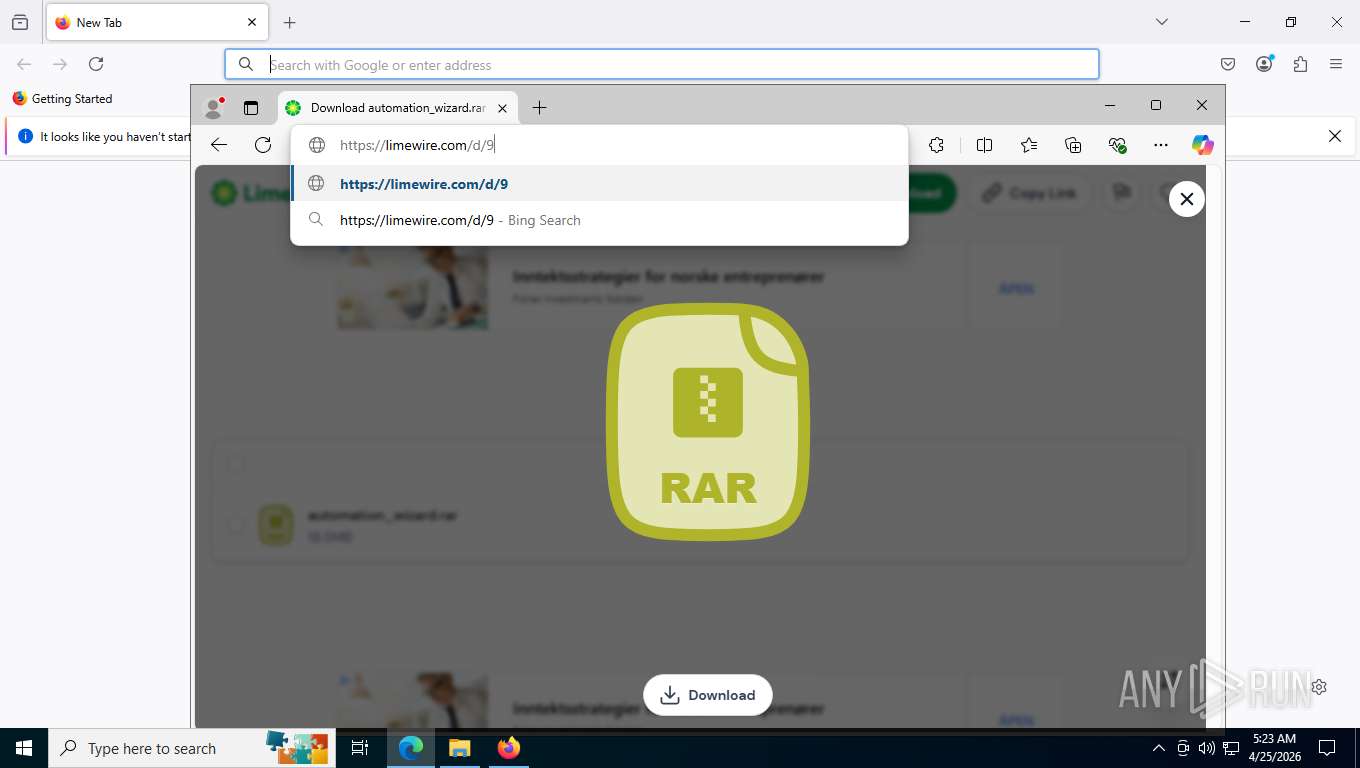Open Task View on the taskbar
Image resolution: width=1360 pixels, height=768 pixels.
click(360, 748)
